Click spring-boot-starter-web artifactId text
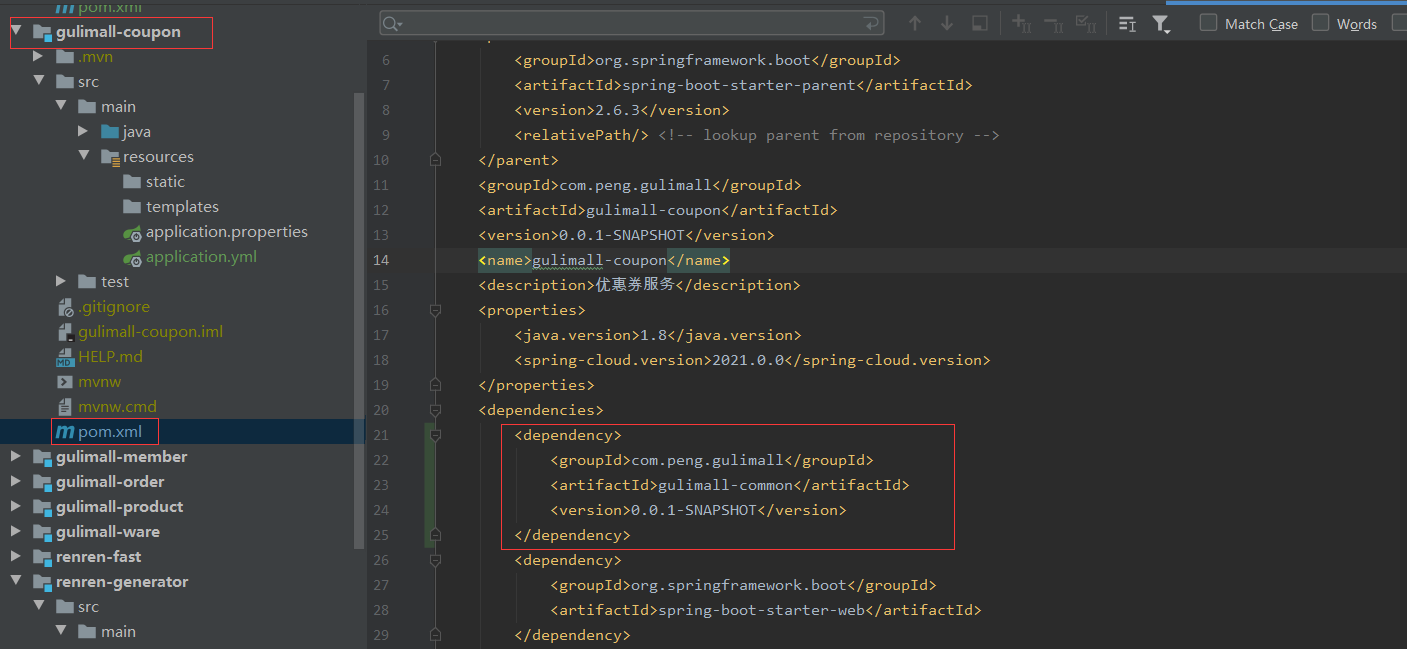This screenshot has height=649, width=1407. point(762,610)
